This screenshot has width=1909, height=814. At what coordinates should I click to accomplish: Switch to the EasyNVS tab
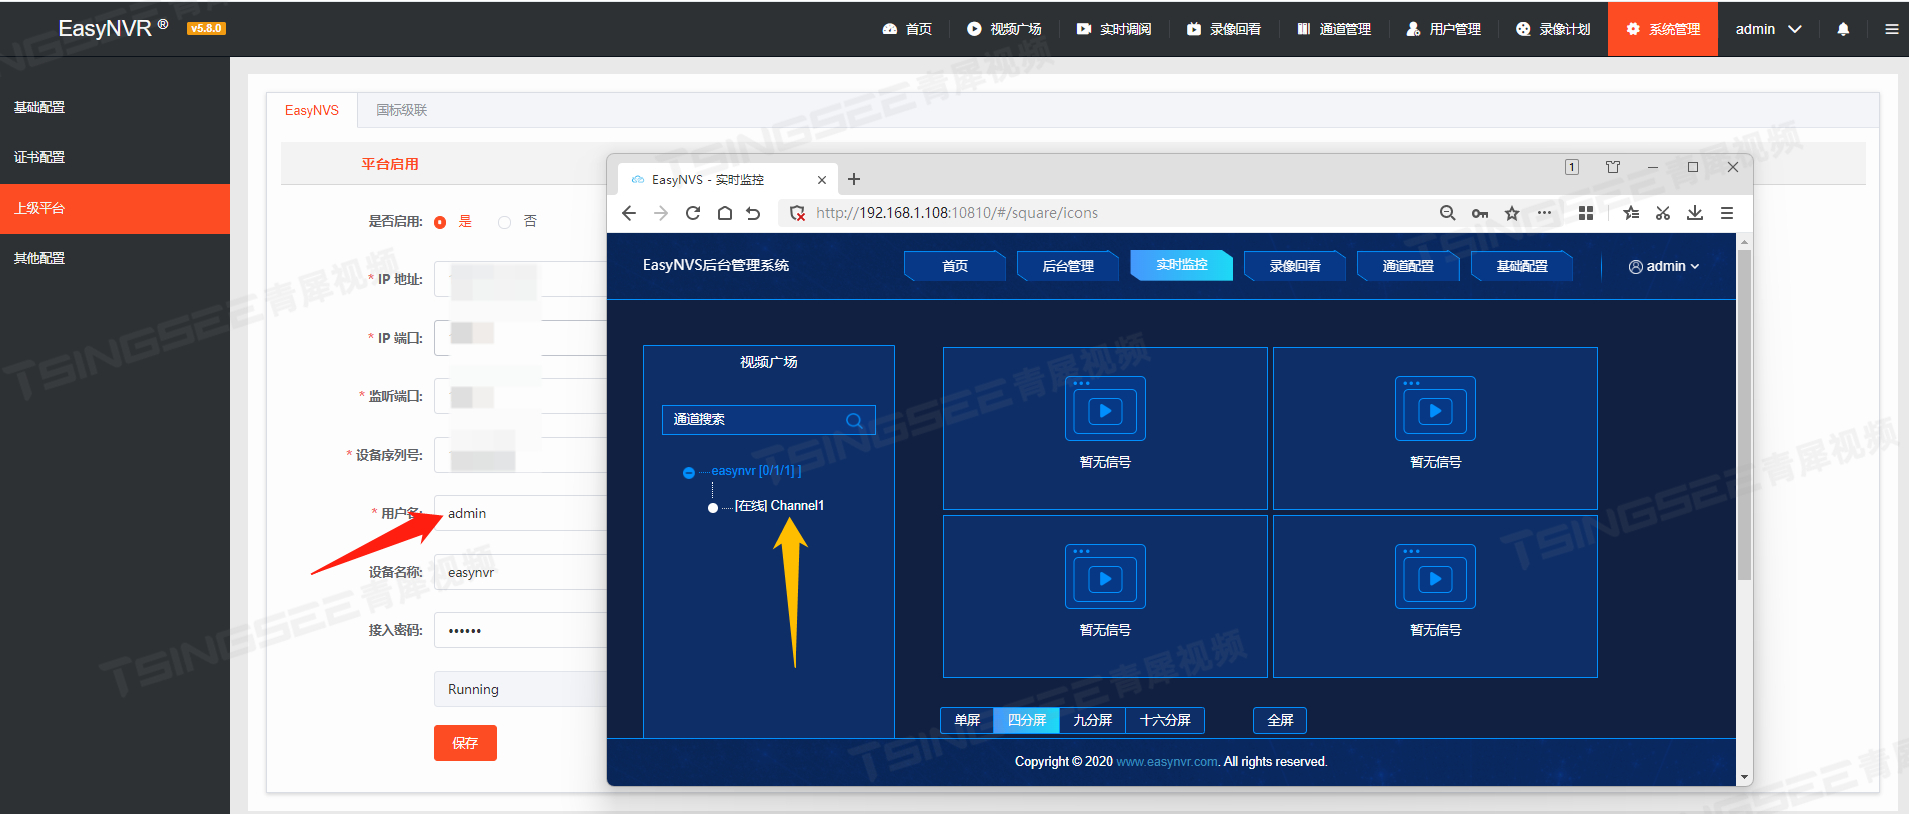(x=312, y=110)
